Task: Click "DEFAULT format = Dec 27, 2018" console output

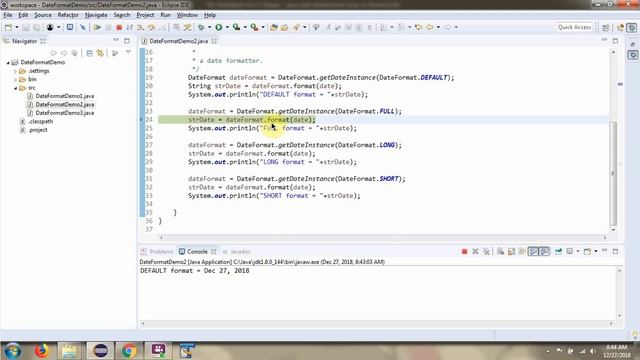Action: pos(195,271)
